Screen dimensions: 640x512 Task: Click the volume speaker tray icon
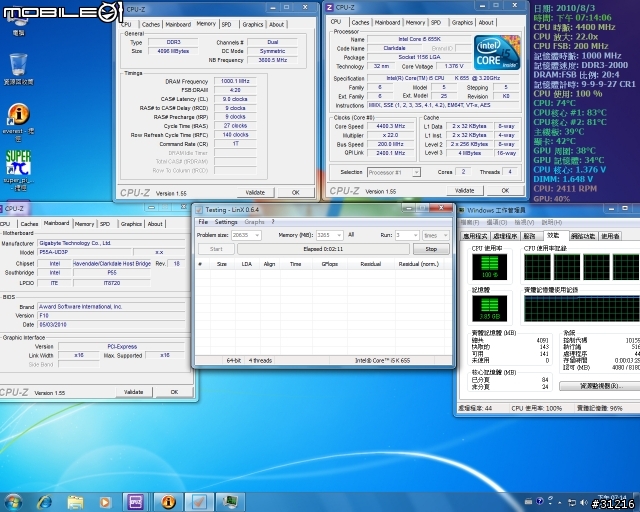coord(584,502)
